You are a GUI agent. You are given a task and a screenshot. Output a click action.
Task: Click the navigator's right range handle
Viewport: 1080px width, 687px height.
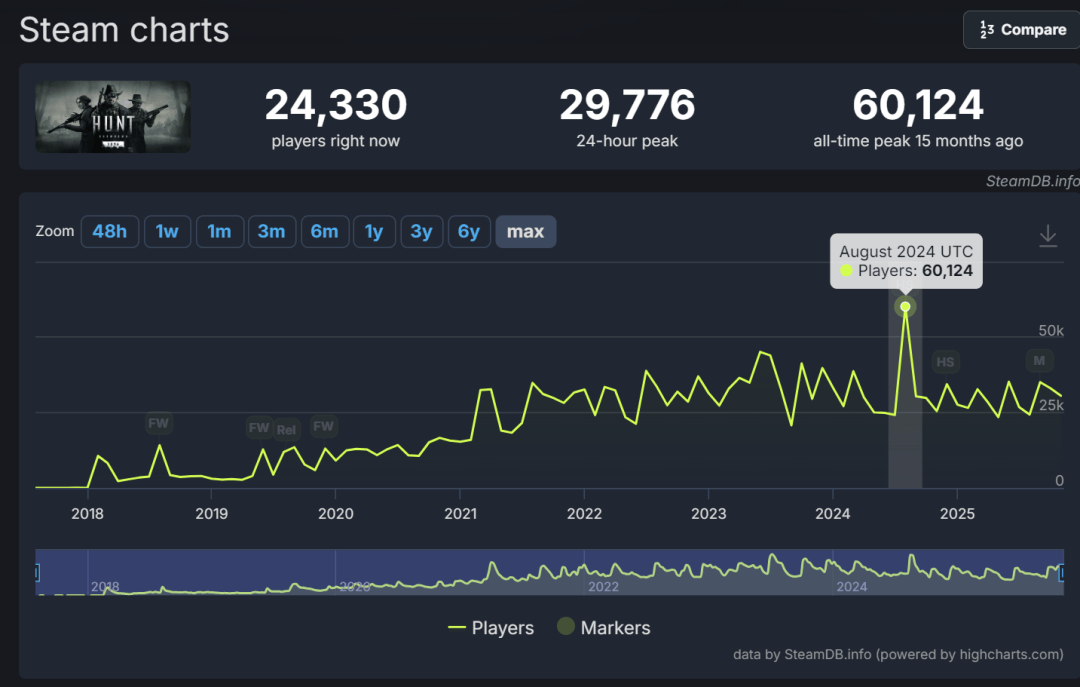[1063, 572]
